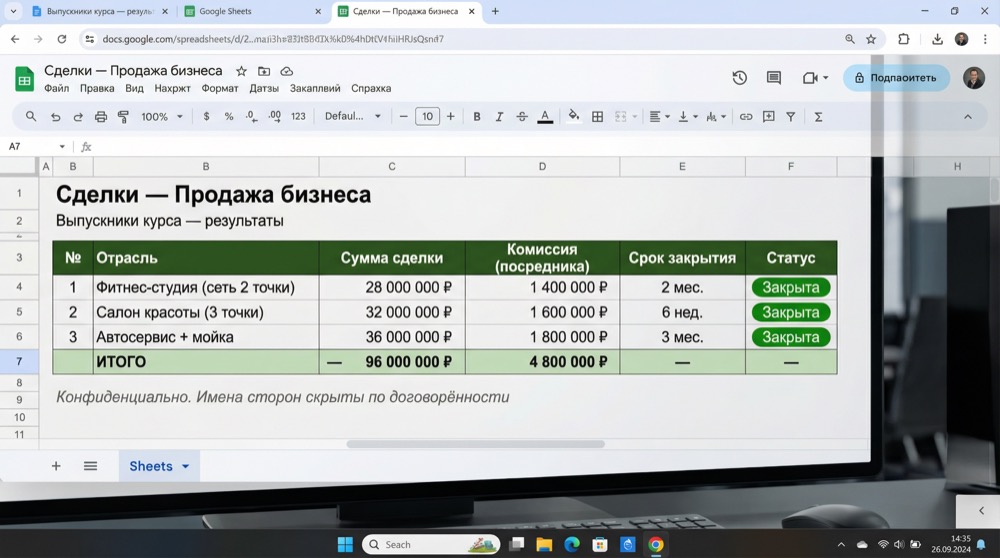The width and height of the screenshot is (1000, 558).
Task: Open Microsoft Edge from the taskbar
Action: [x=572, y=545]
